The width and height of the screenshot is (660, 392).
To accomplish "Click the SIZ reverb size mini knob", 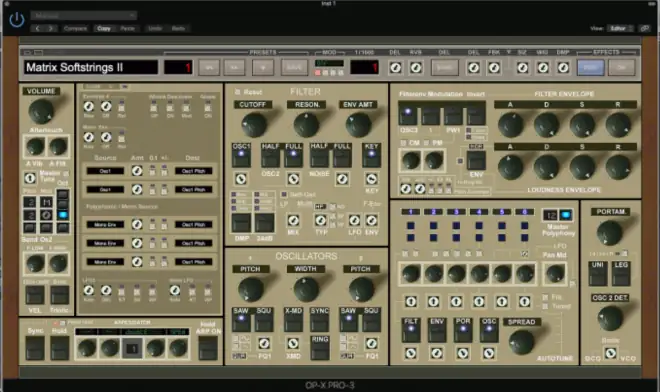I will pos(522,67).
